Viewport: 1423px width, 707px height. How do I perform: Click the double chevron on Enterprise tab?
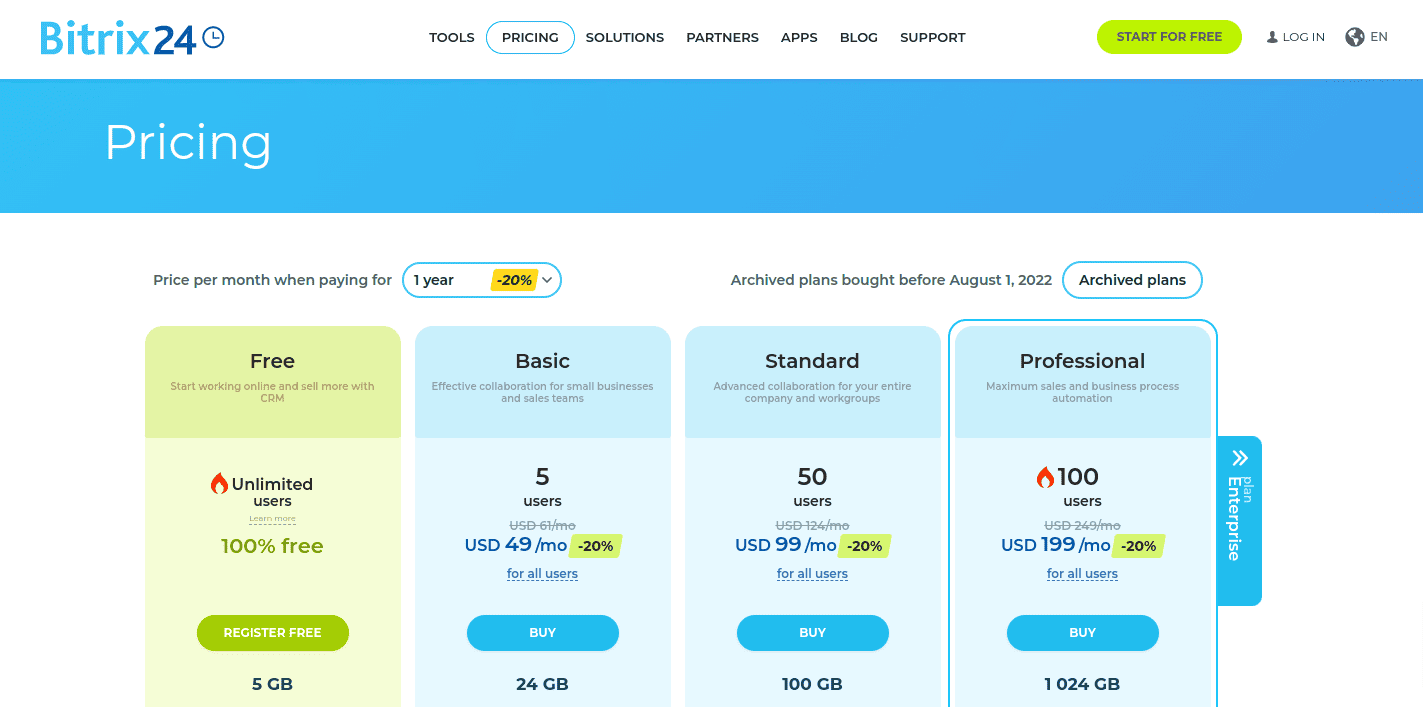pos(1240,458)
